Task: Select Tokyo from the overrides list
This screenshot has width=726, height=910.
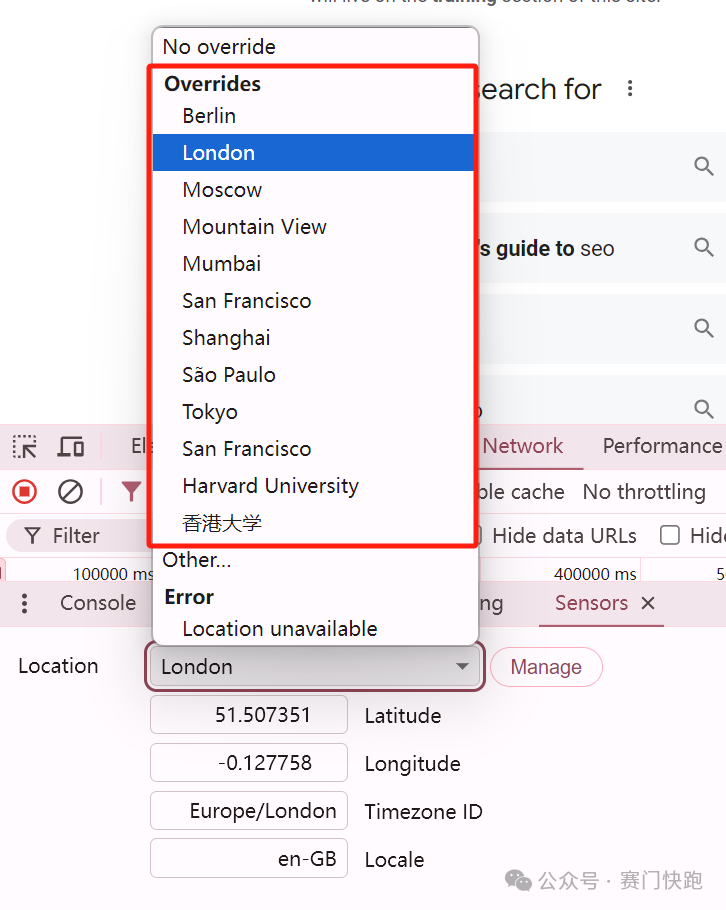Action: point(210,412)
